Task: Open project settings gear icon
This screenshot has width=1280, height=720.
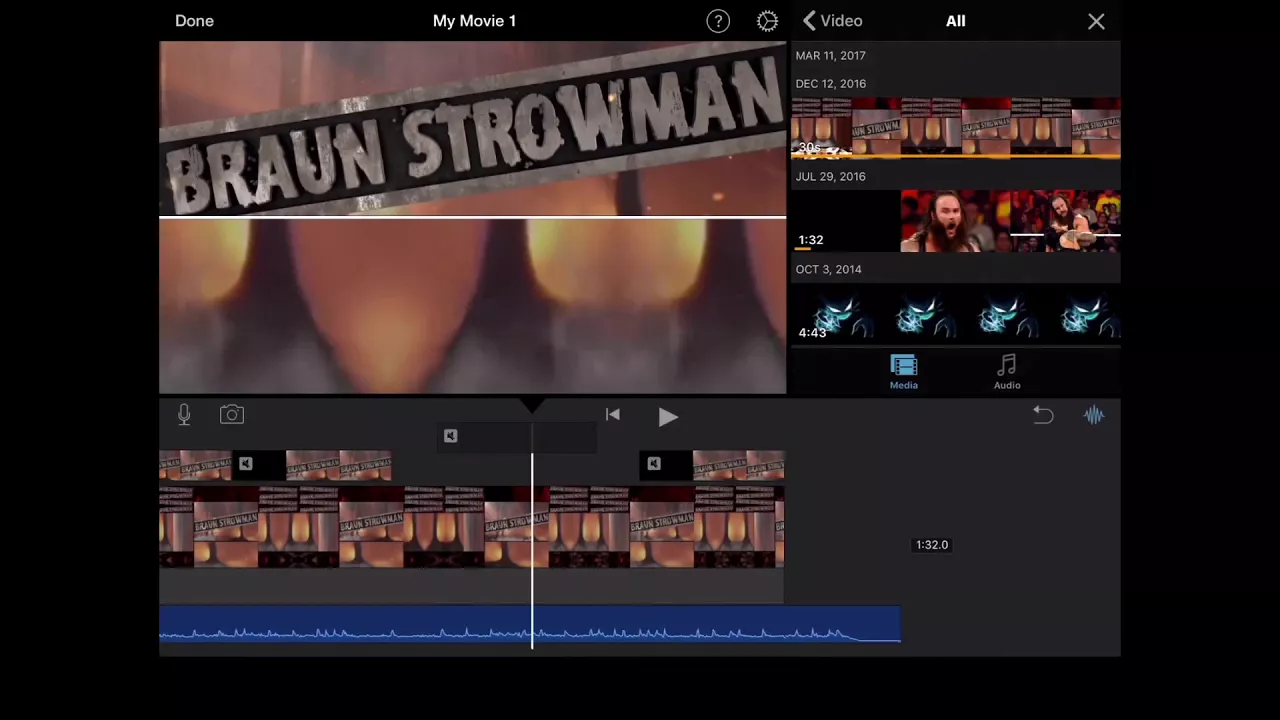Action: (767, 21)
